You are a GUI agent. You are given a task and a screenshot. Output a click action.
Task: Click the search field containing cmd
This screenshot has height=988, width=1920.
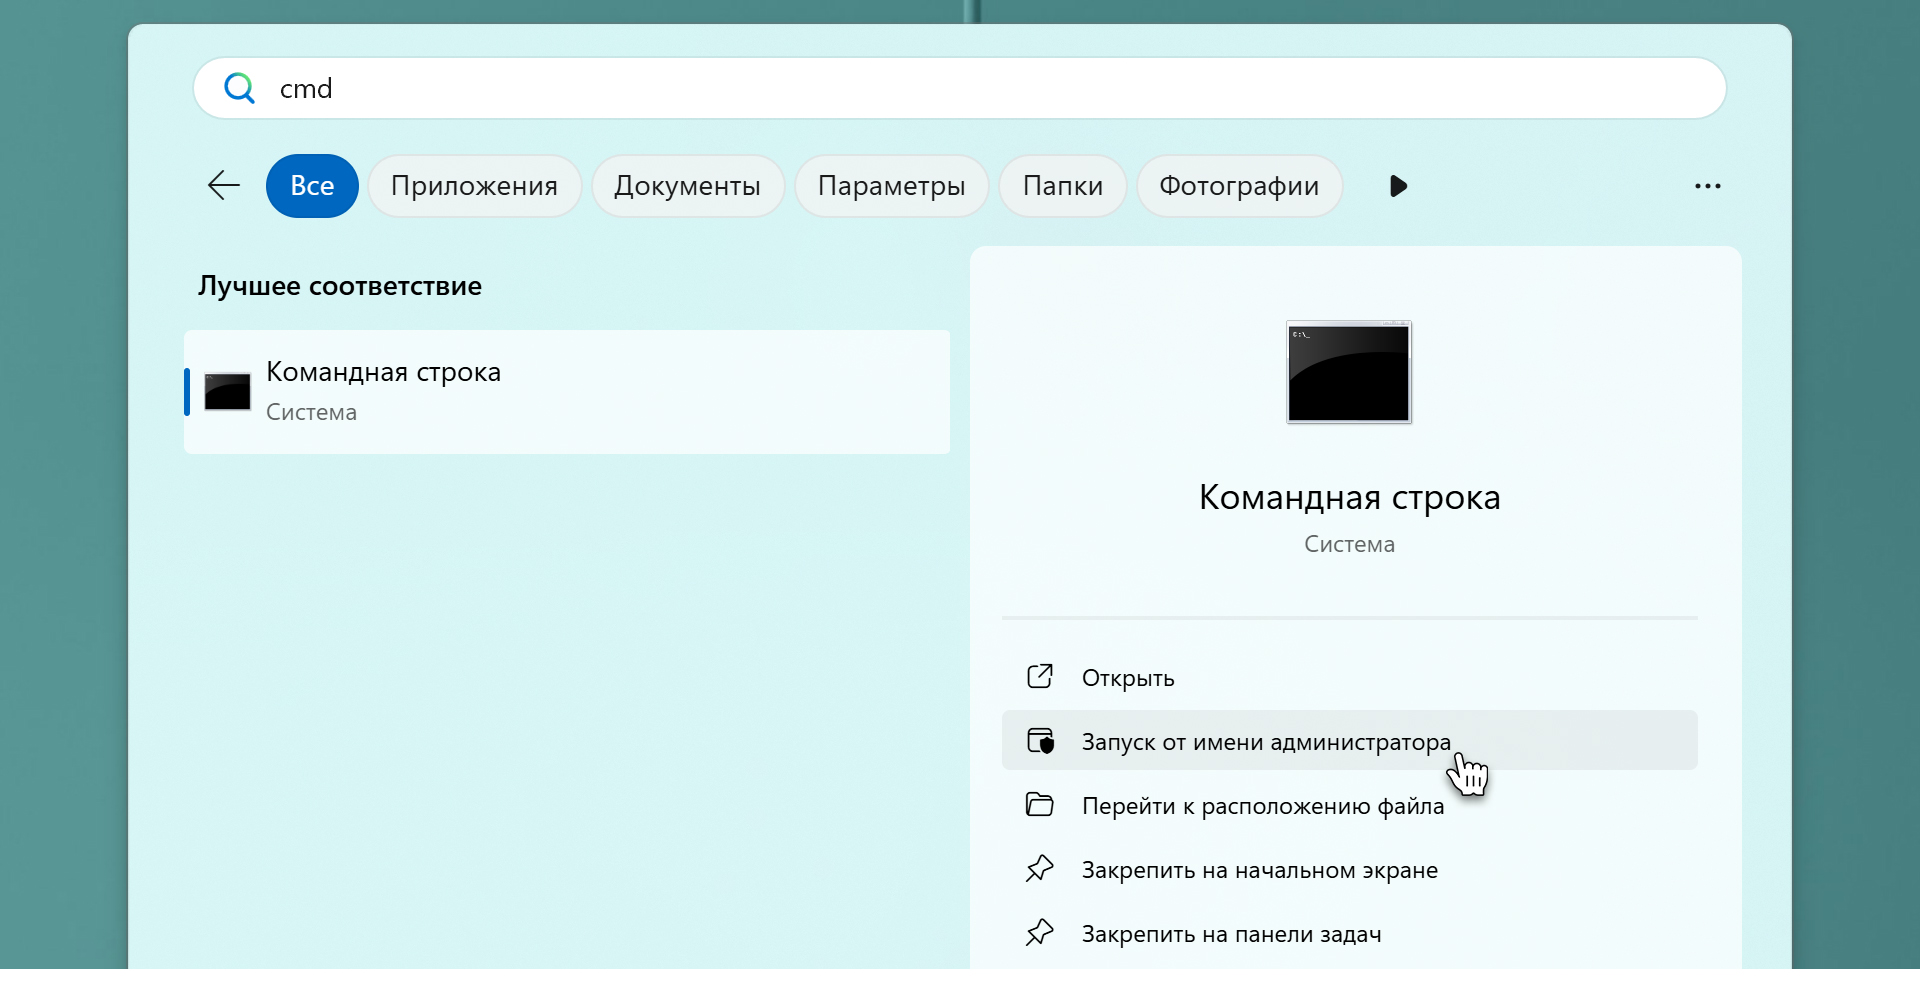960,89
